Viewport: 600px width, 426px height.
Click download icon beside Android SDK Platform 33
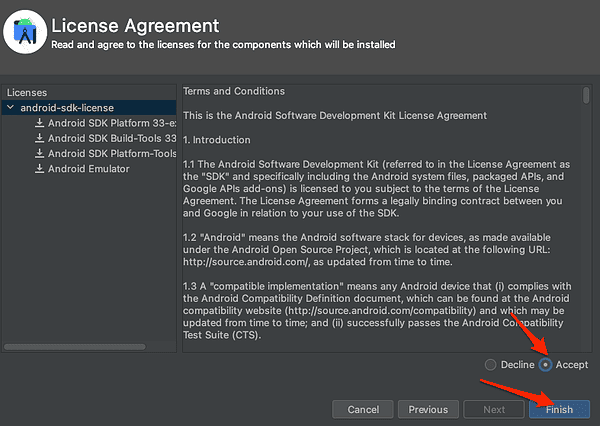(x=39, y=123)
